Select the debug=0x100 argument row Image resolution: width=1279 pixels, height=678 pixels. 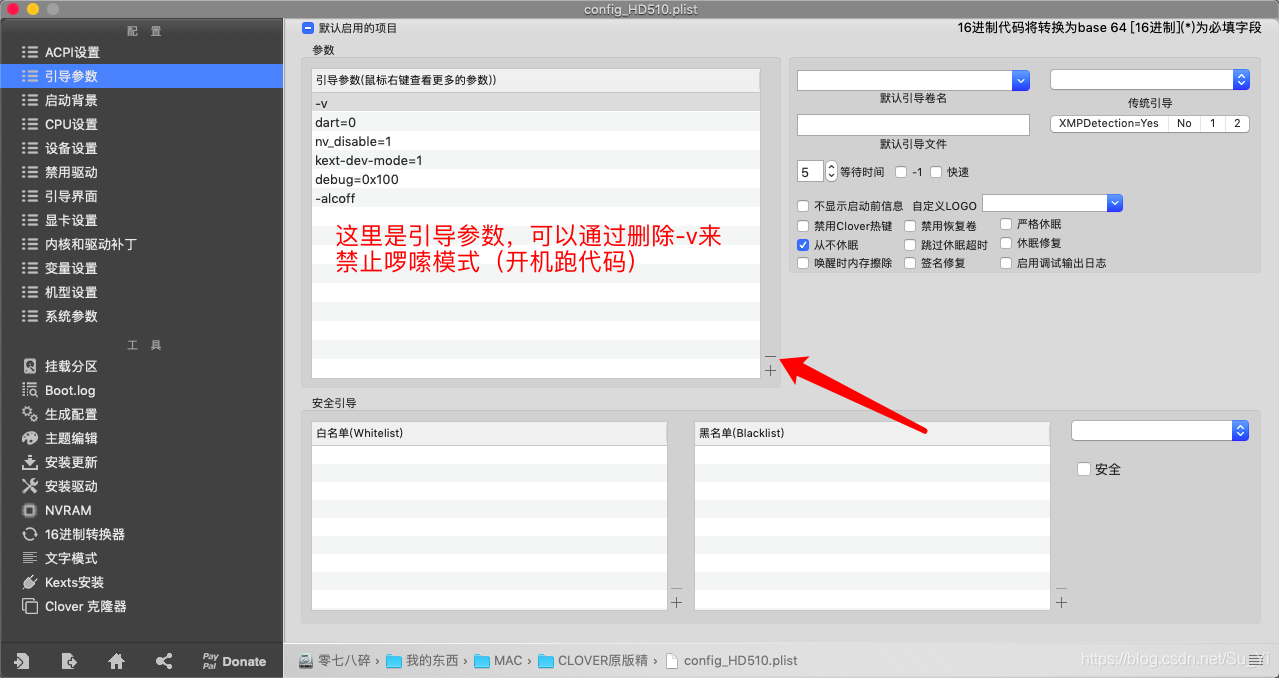click(x=535, y=179)
